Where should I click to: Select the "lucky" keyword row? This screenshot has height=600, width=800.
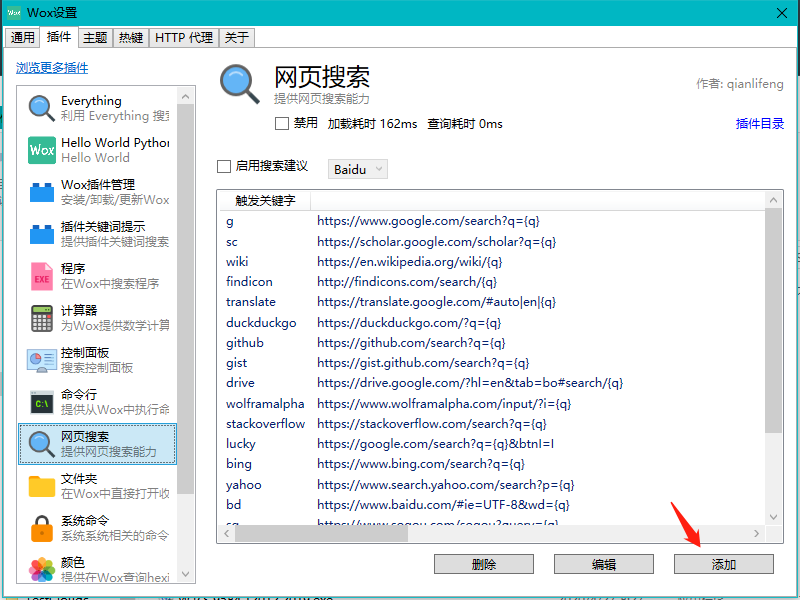click(492, 444)
